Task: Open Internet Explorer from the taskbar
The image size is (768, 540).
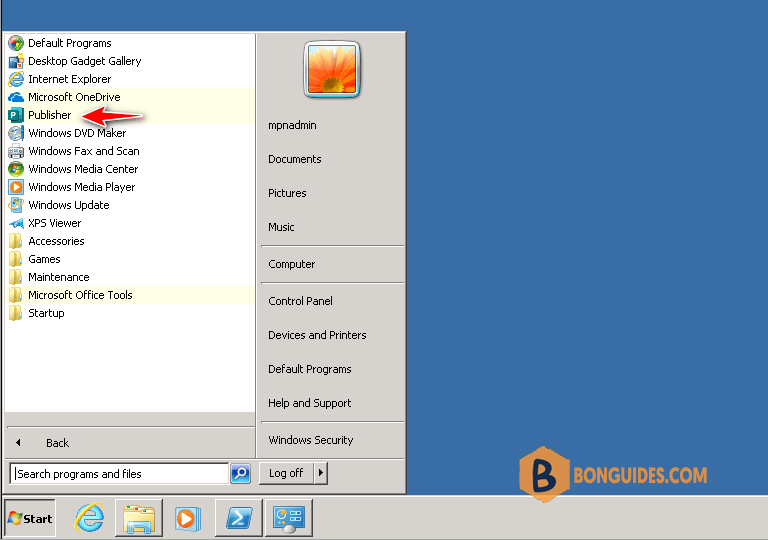Action: [x=89, y=517]
